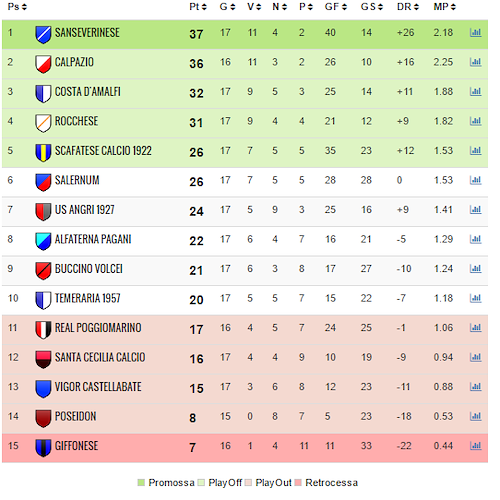Screen dimensions: 500x500
Task: Click the chart icon in Salernum row
Action: coord(475,180)
